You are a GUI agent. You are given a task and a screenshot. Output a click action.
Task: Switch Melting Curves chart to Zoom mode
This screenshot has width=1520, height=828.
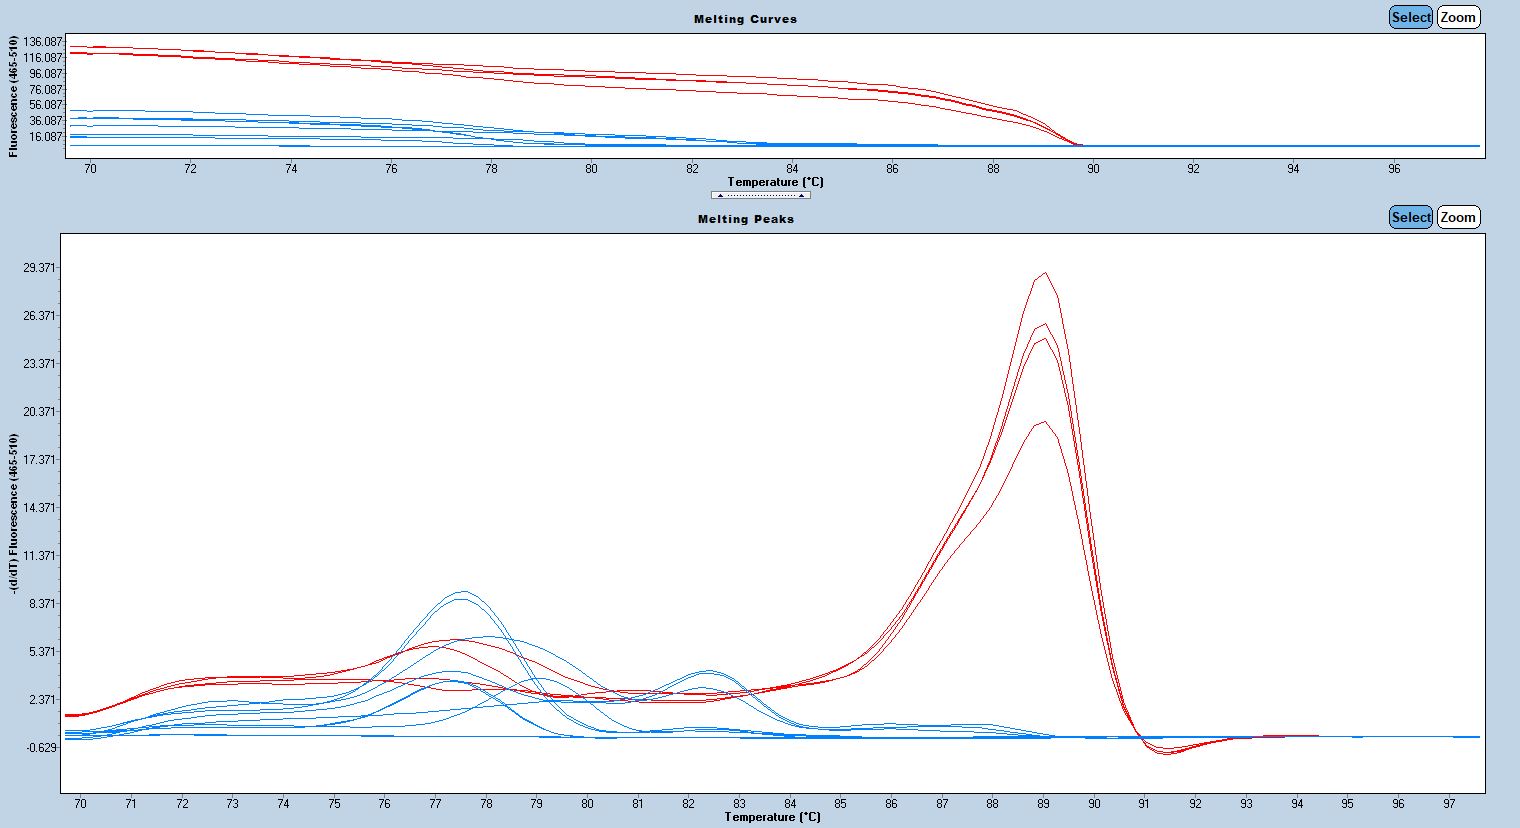click(x=1458, y=17)
